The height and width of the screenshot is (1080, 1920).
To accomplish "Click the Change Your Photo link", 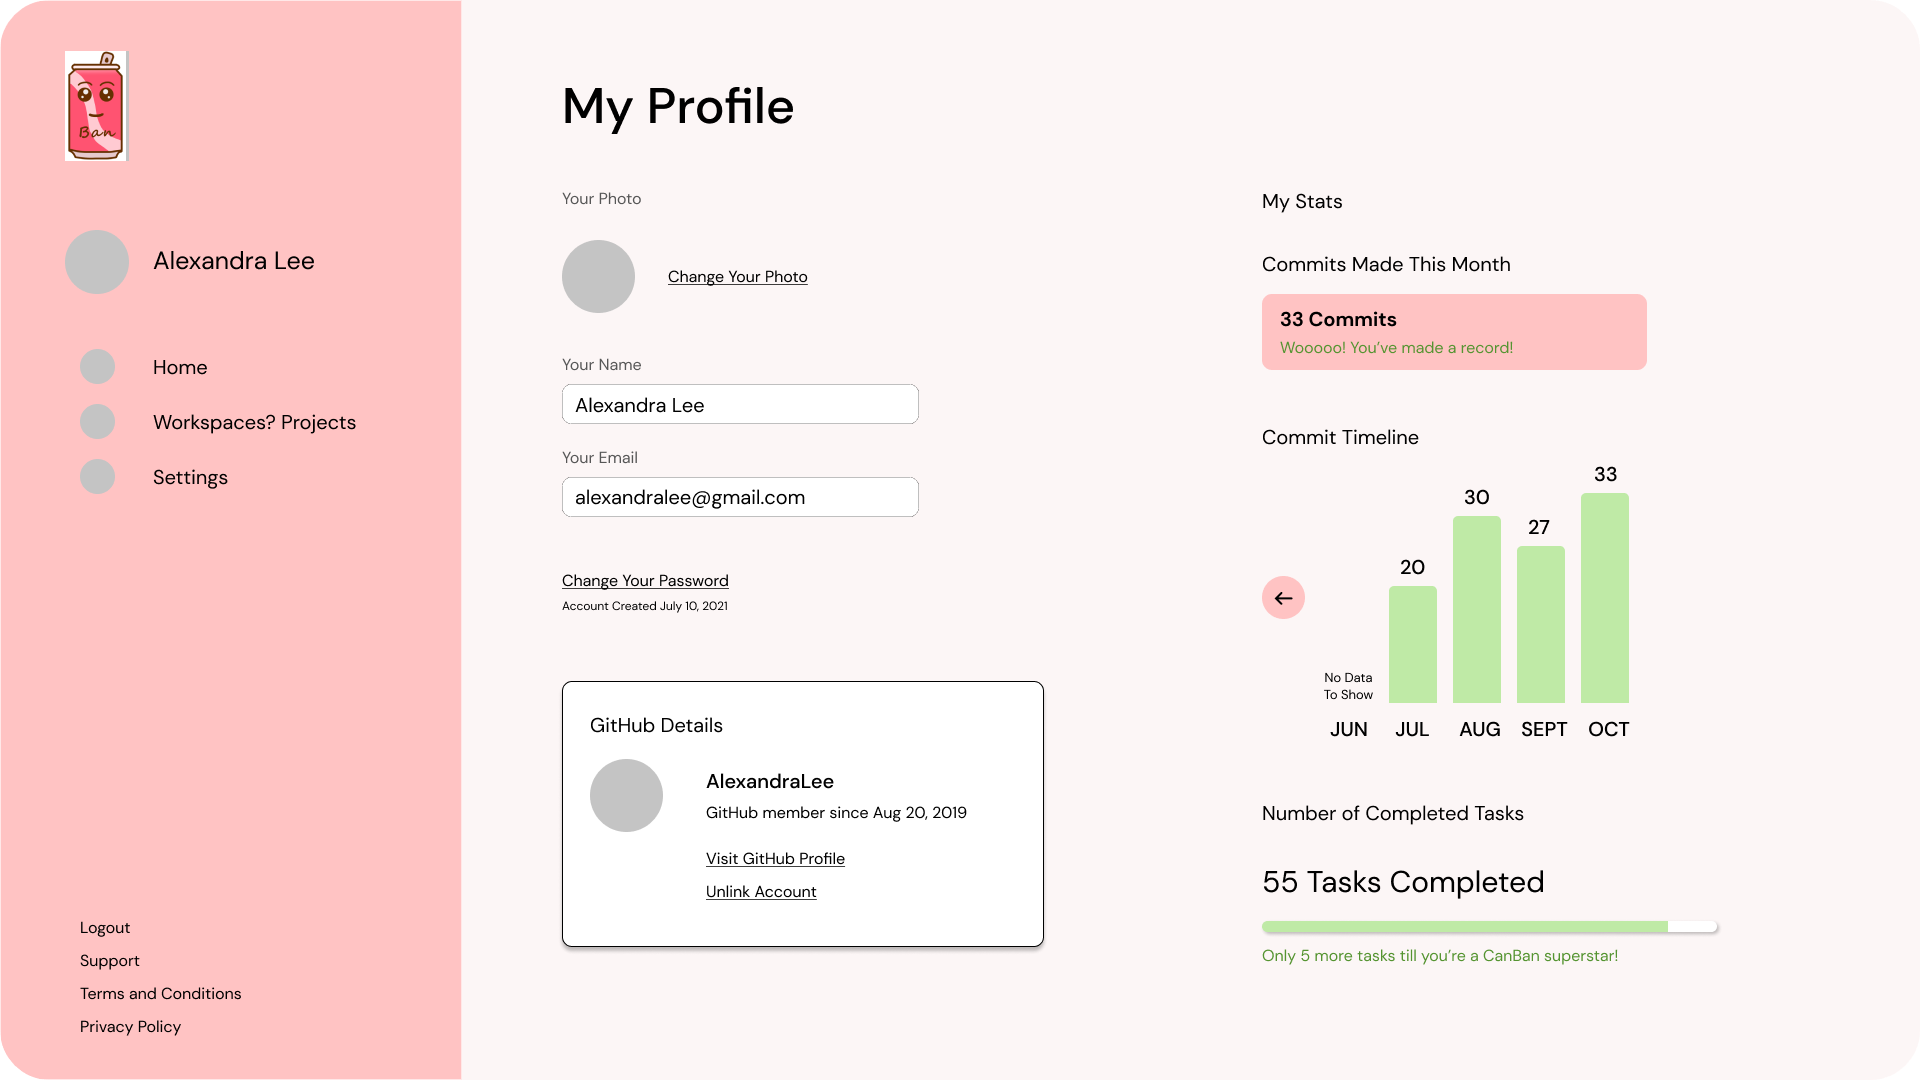I will pyautogui.click(x=738, y=277).
